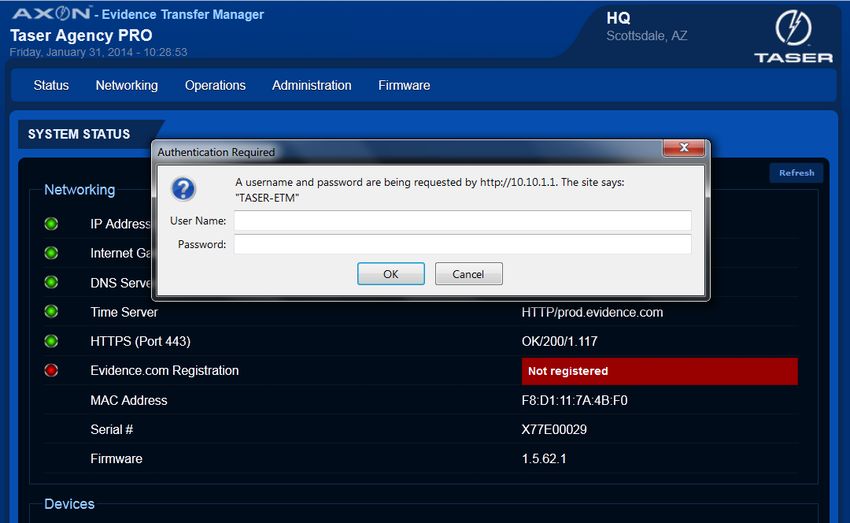
Task: Open the Firmware menu
Action: (x=404, y=85)
